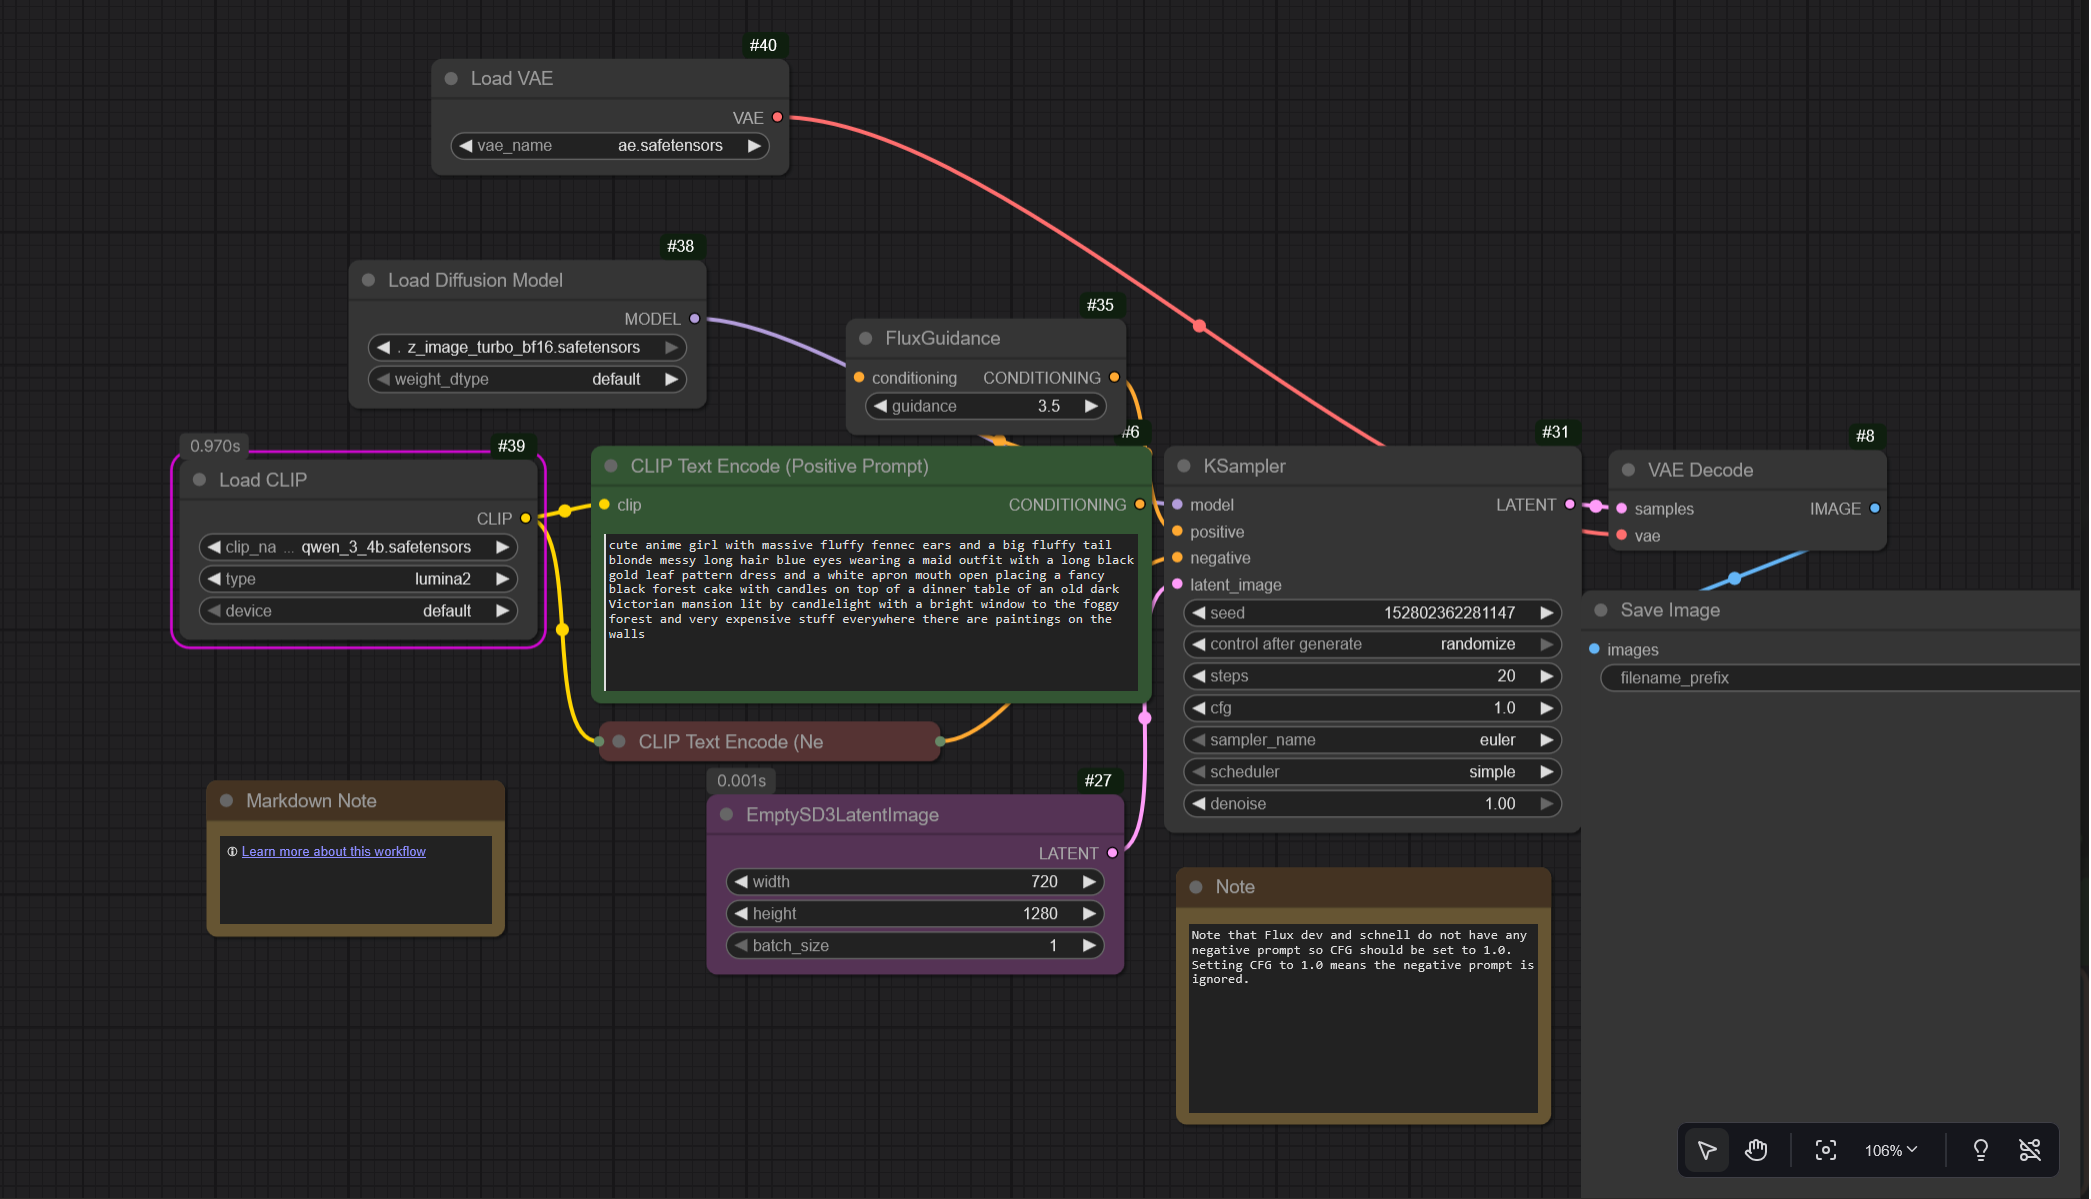
Task: Open Learn more about this workflow link
Action: point(333,852)
